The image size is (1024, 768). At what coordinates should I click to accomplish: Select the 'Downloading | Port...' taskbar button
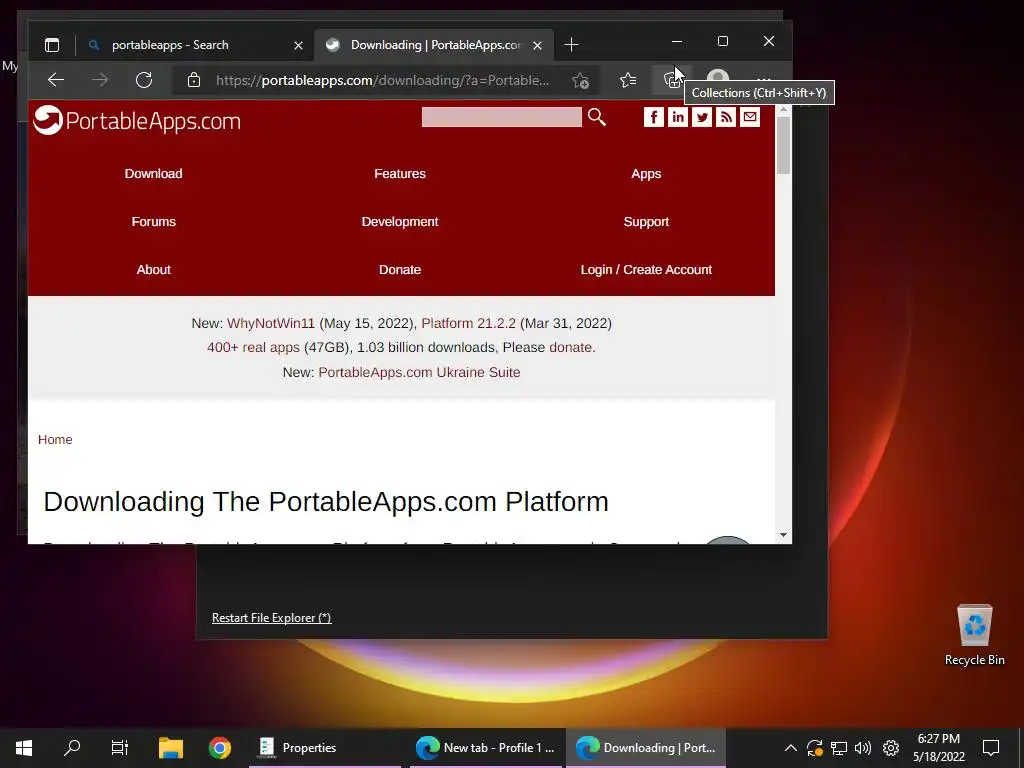pos(646,748)
